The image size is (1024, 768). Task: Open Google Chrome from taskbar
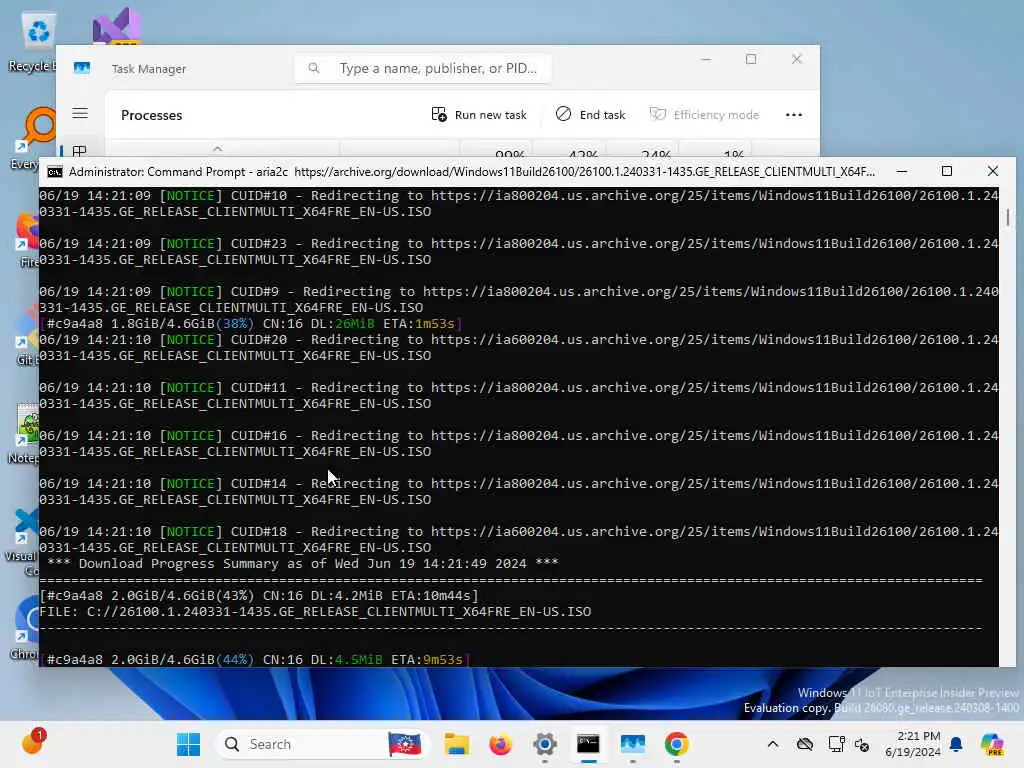click(x=677, y=744)
